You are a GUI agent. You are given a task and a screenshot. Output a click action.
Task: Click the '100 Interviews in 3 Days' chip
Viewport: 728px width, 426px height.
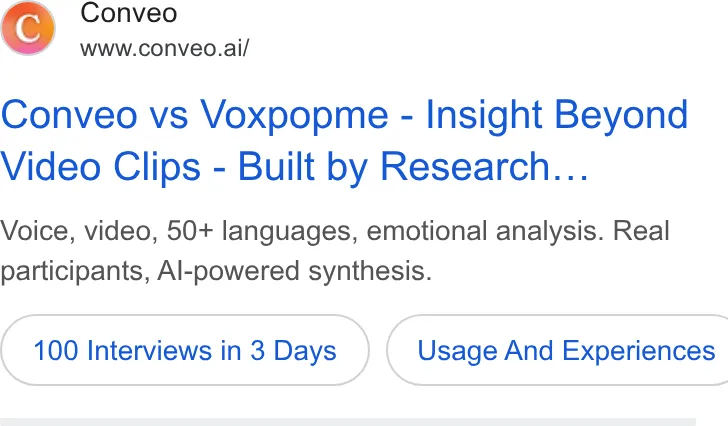pyautogui.click(x=185, y=350)
